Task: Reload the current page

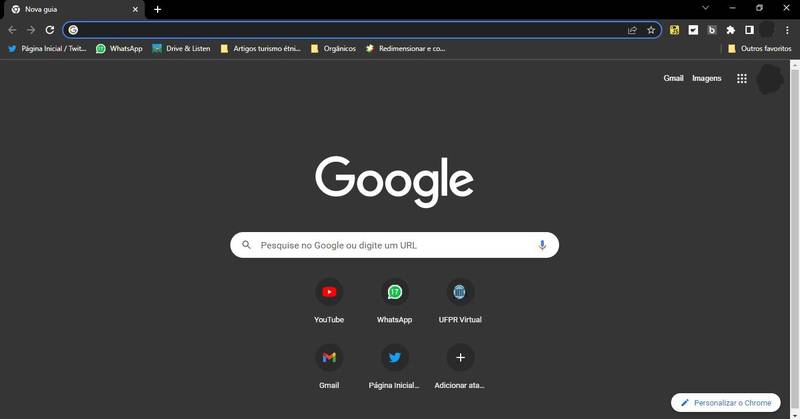Action: [49, 30]
